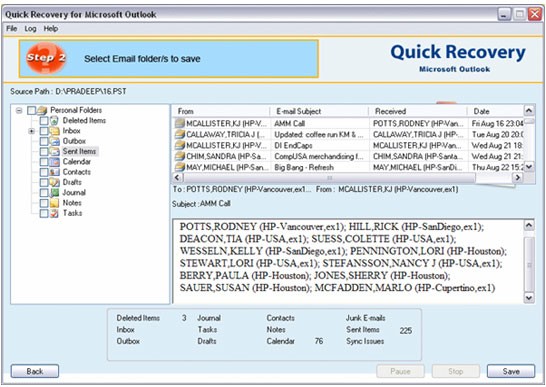546x387 pixels.
Task: Check the Contacts checkbox
Action: (44, 172)
